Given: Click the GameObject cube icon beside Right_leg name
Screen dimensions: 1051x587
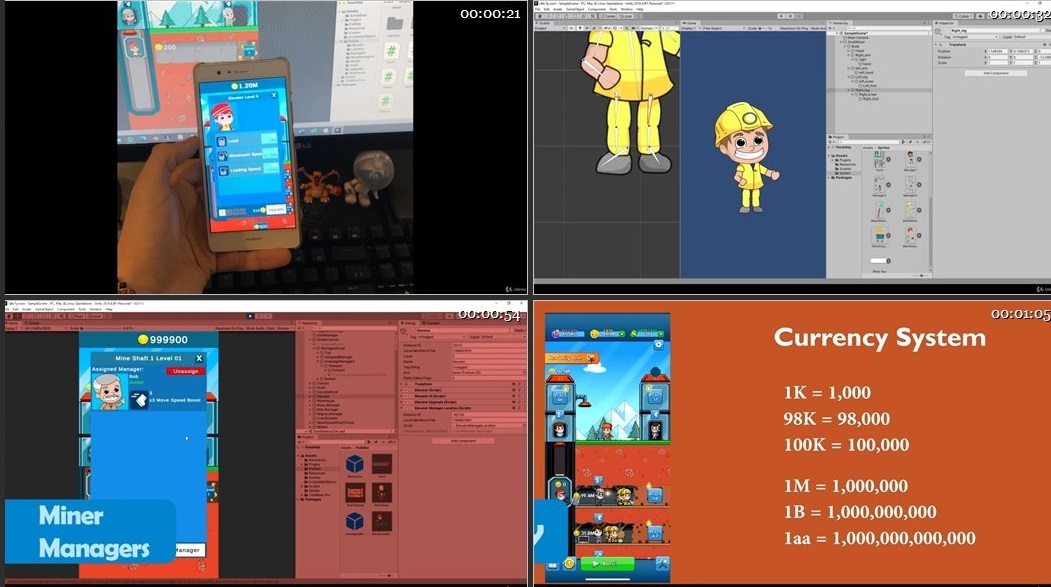Looking at the screenshot, I should 938,31.
